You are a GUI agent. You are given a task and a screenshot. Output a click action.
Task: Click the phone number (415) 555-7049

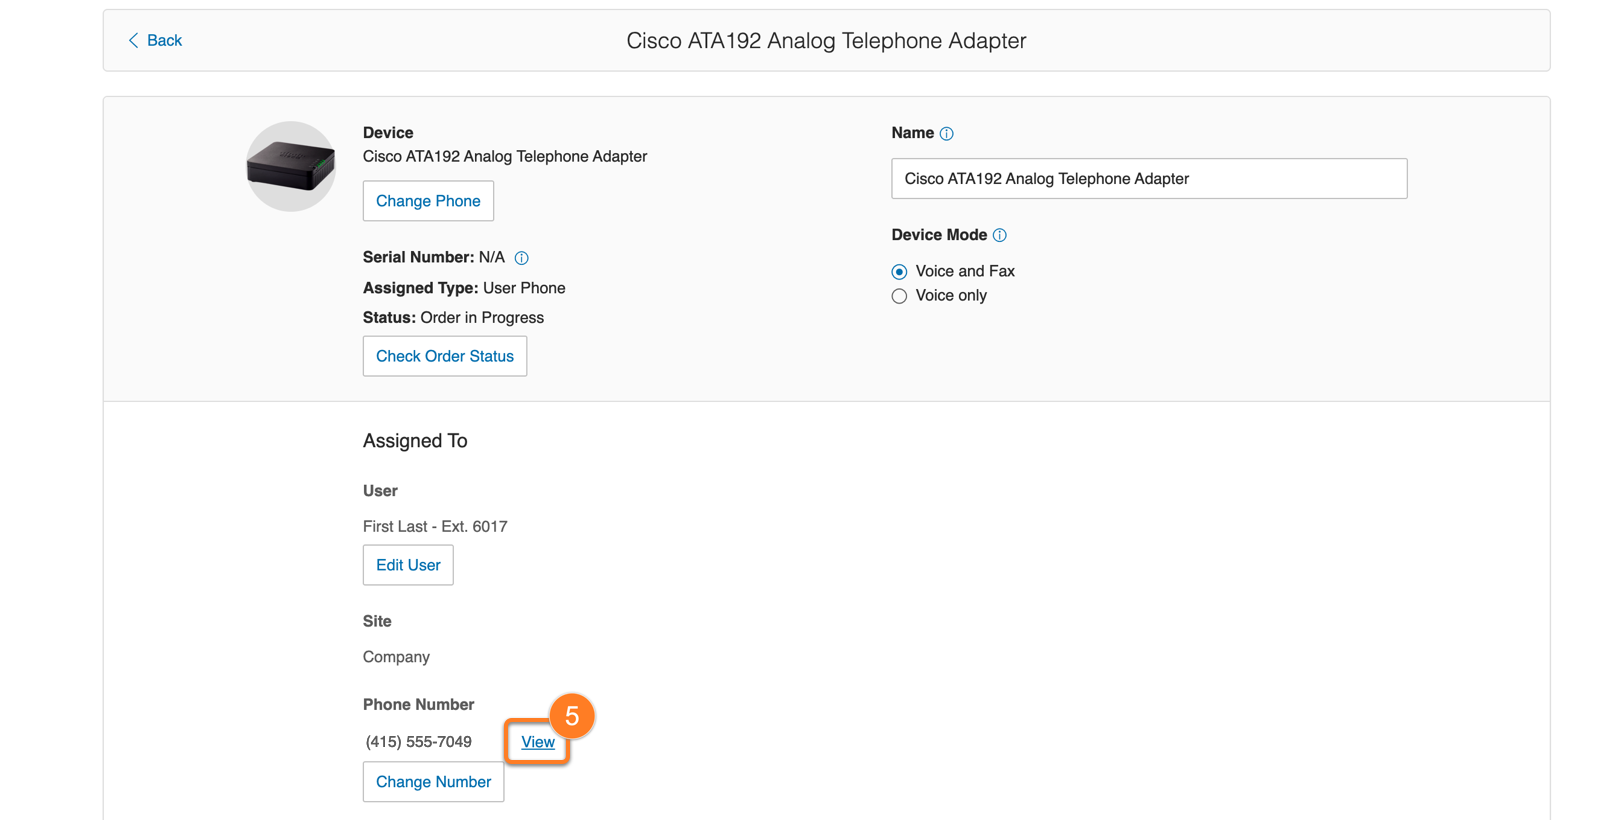coord(418,742)
